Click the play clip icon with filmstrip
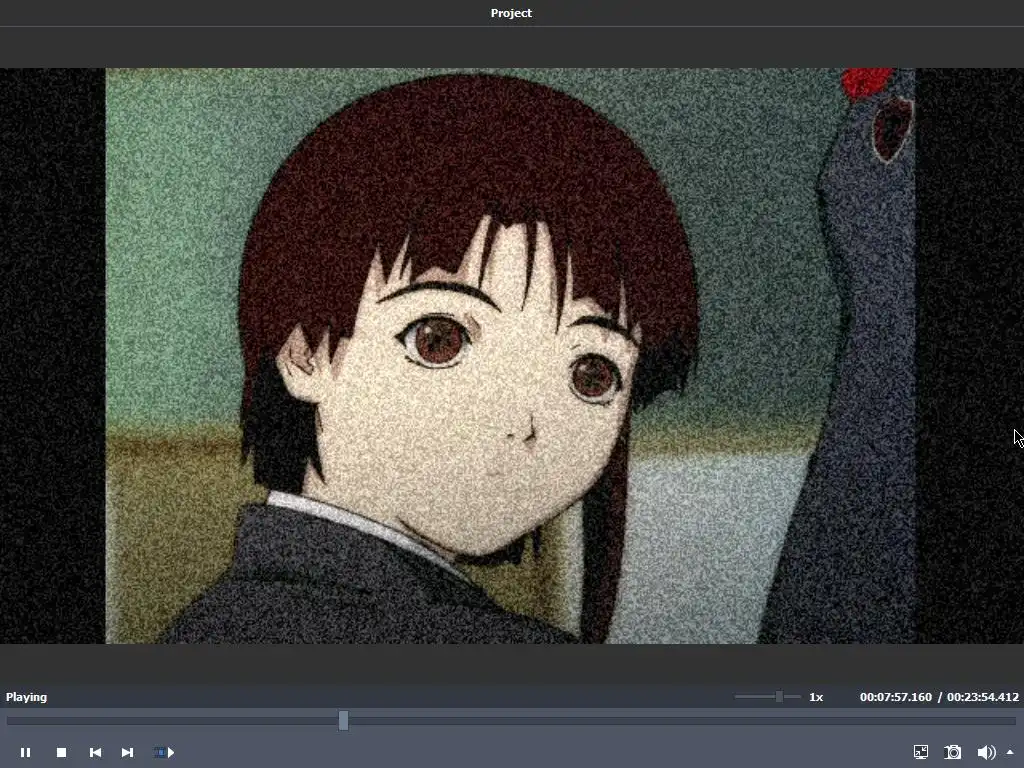The image size is (1024, 768). coord(164,752)
